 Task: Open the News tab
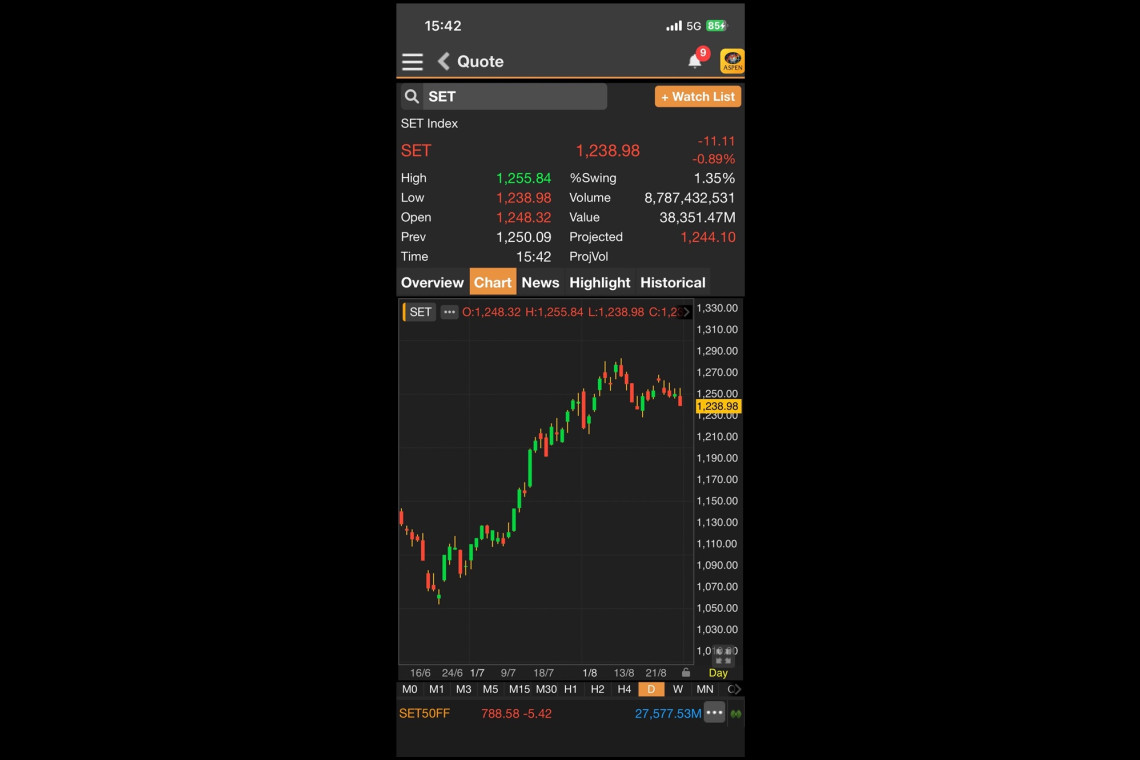tap(540, 283)
